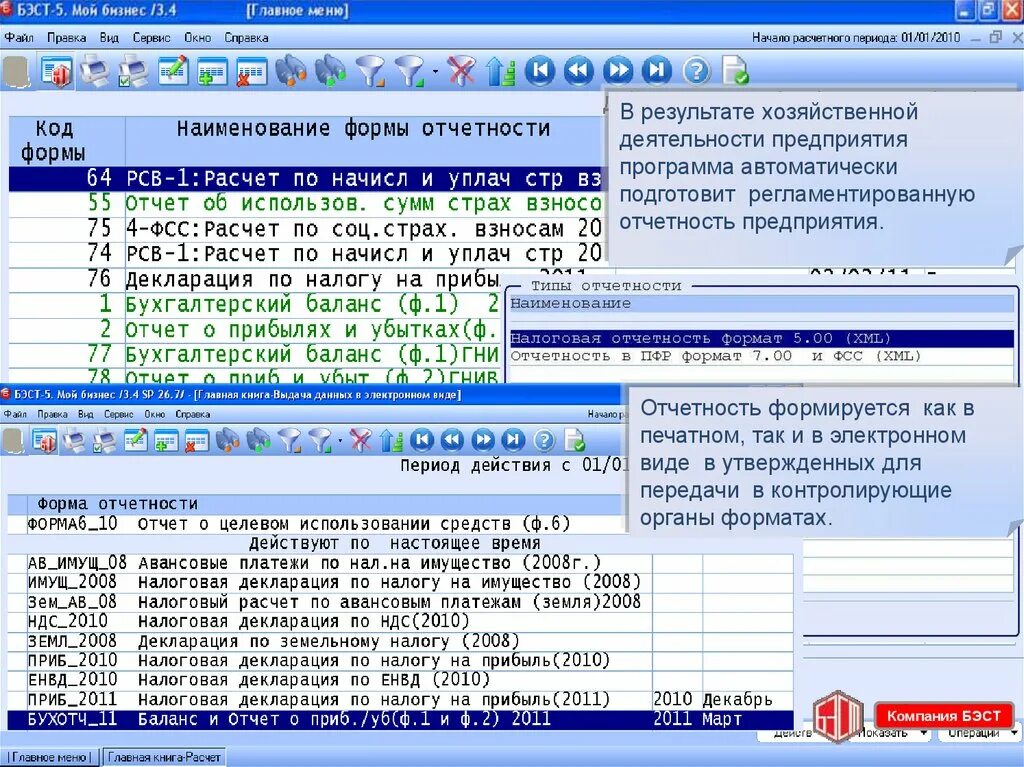Open Окно menu in lower window
Screen dimensions: 1024x767
155,414
